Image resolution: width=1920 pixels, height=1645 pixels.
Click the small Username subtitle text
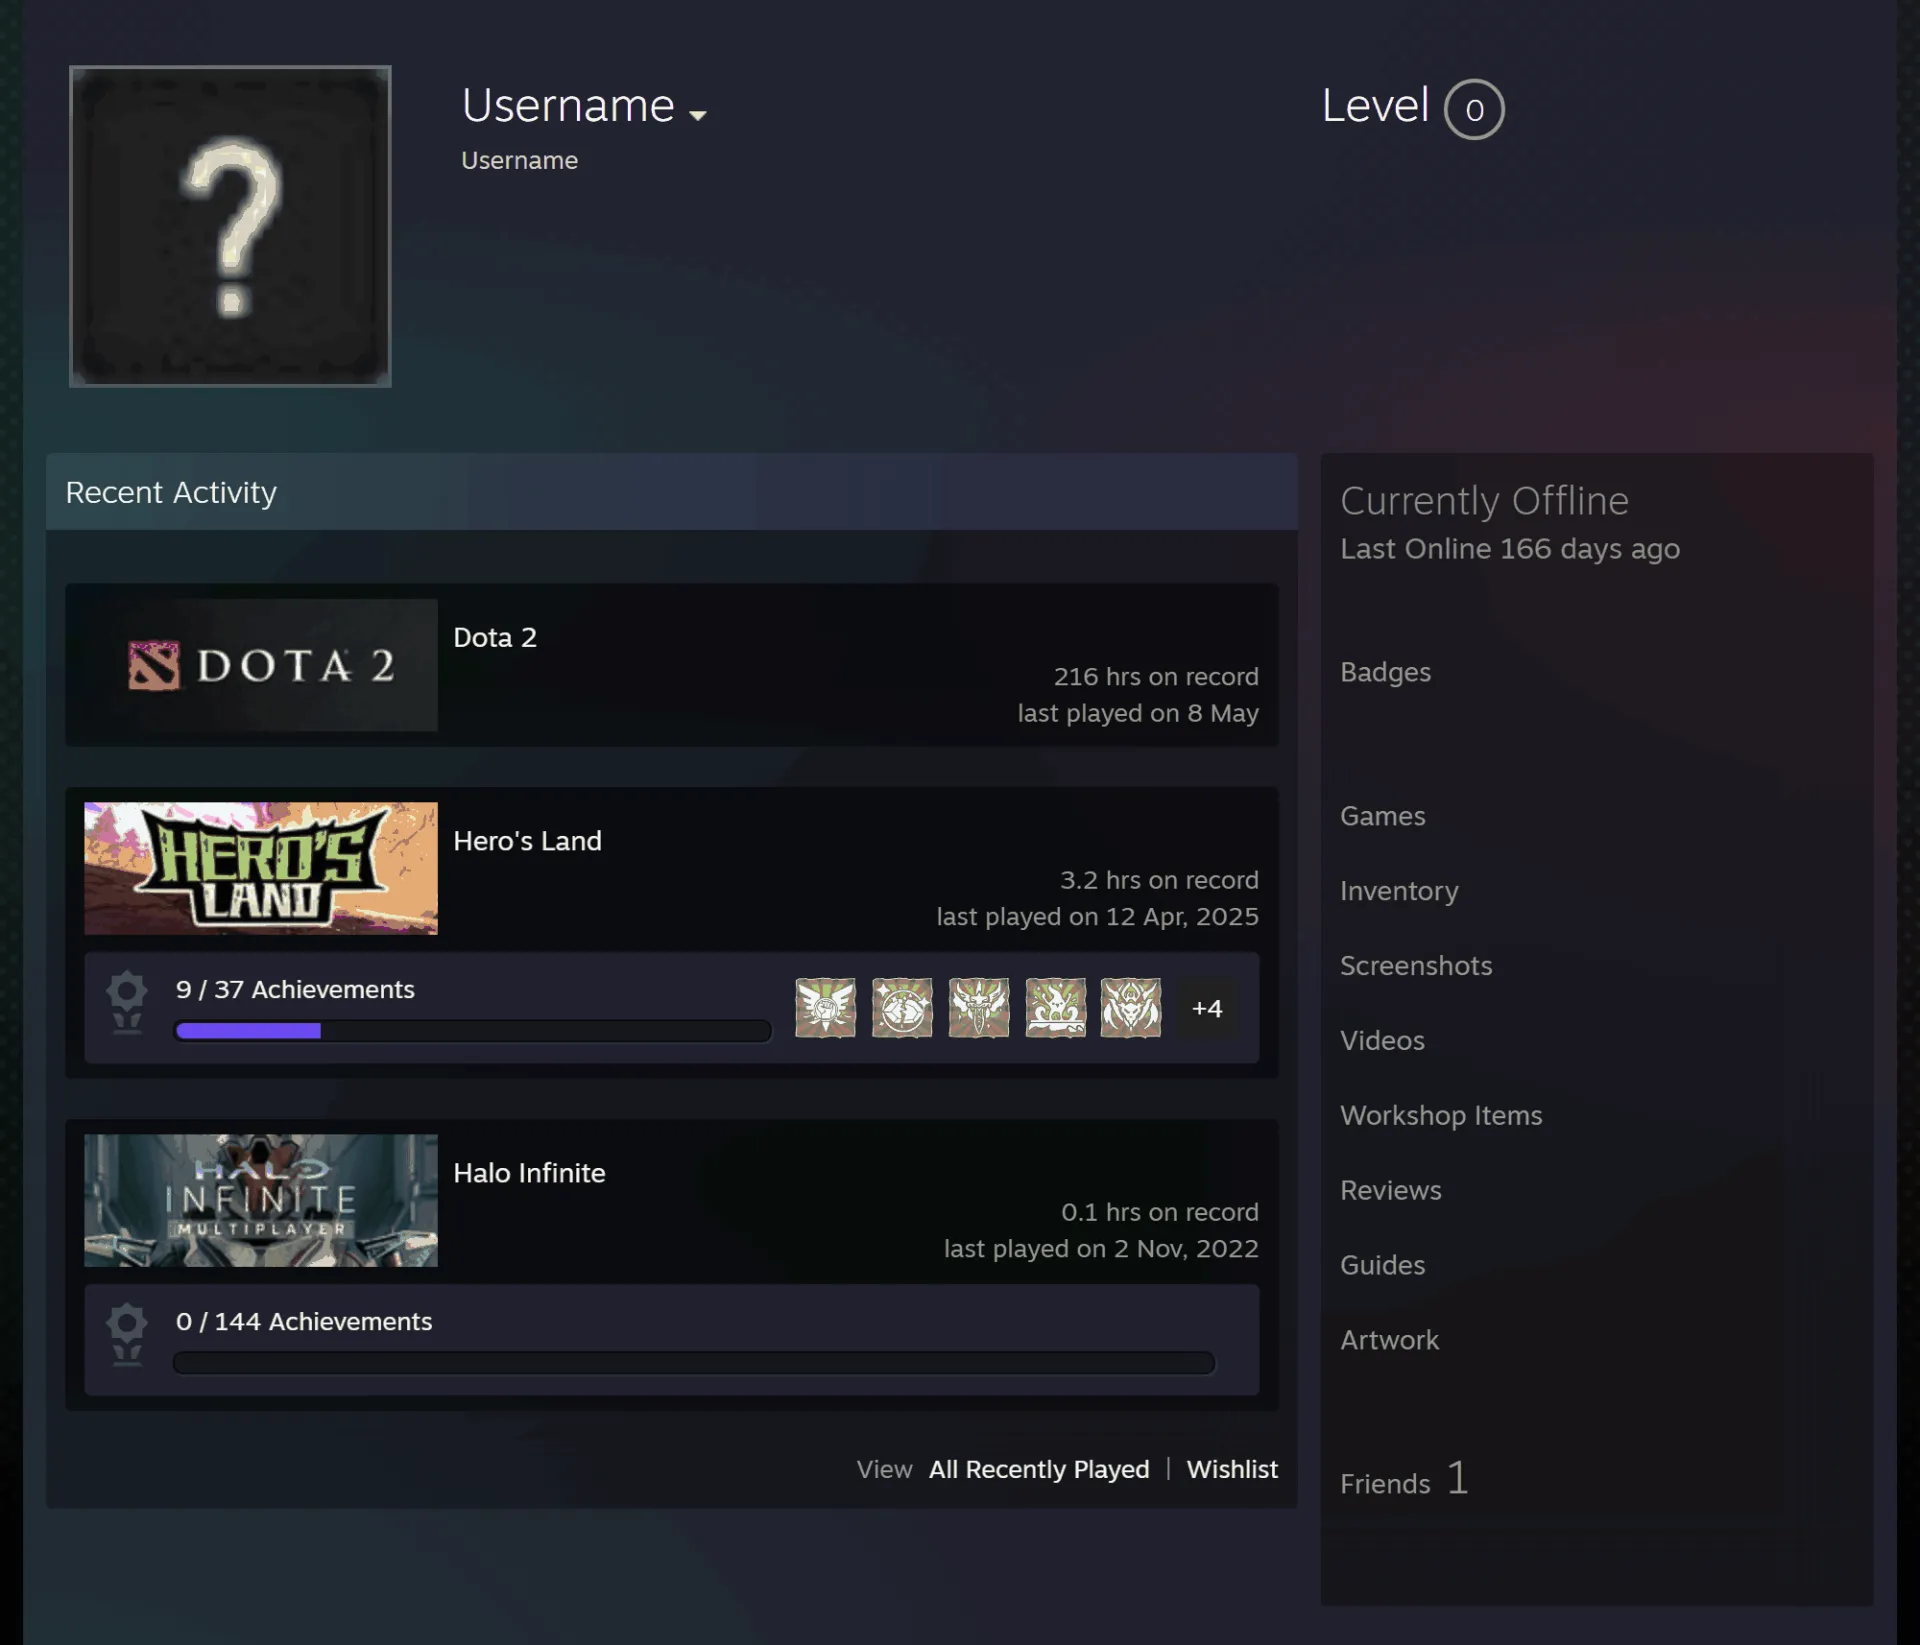[519, 160]
